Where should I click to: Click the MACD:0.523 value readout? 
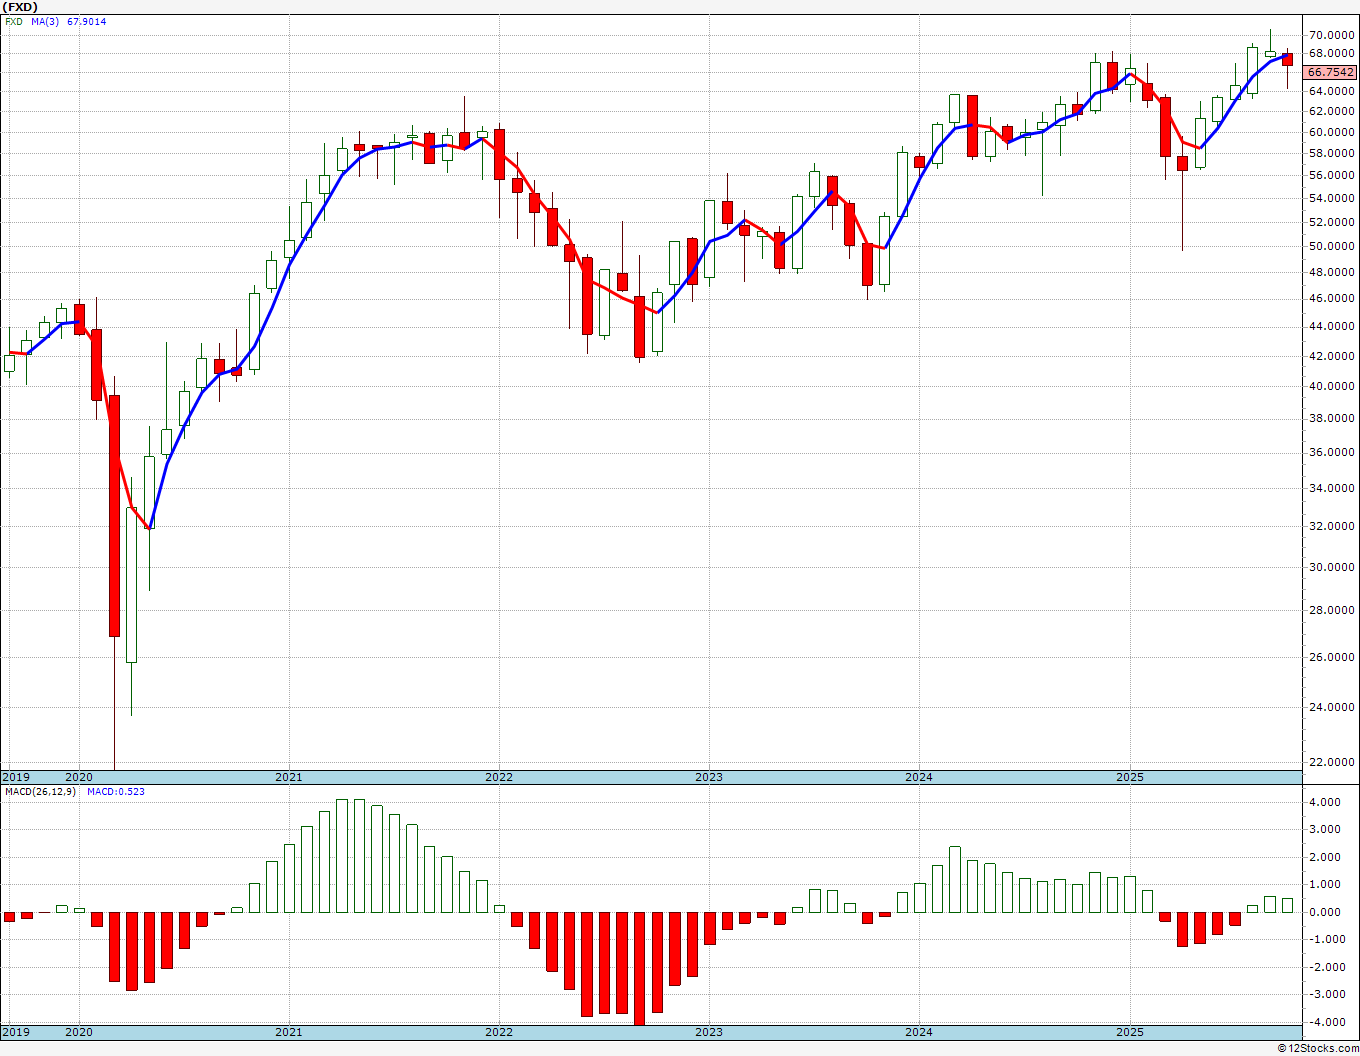[116, 791]
